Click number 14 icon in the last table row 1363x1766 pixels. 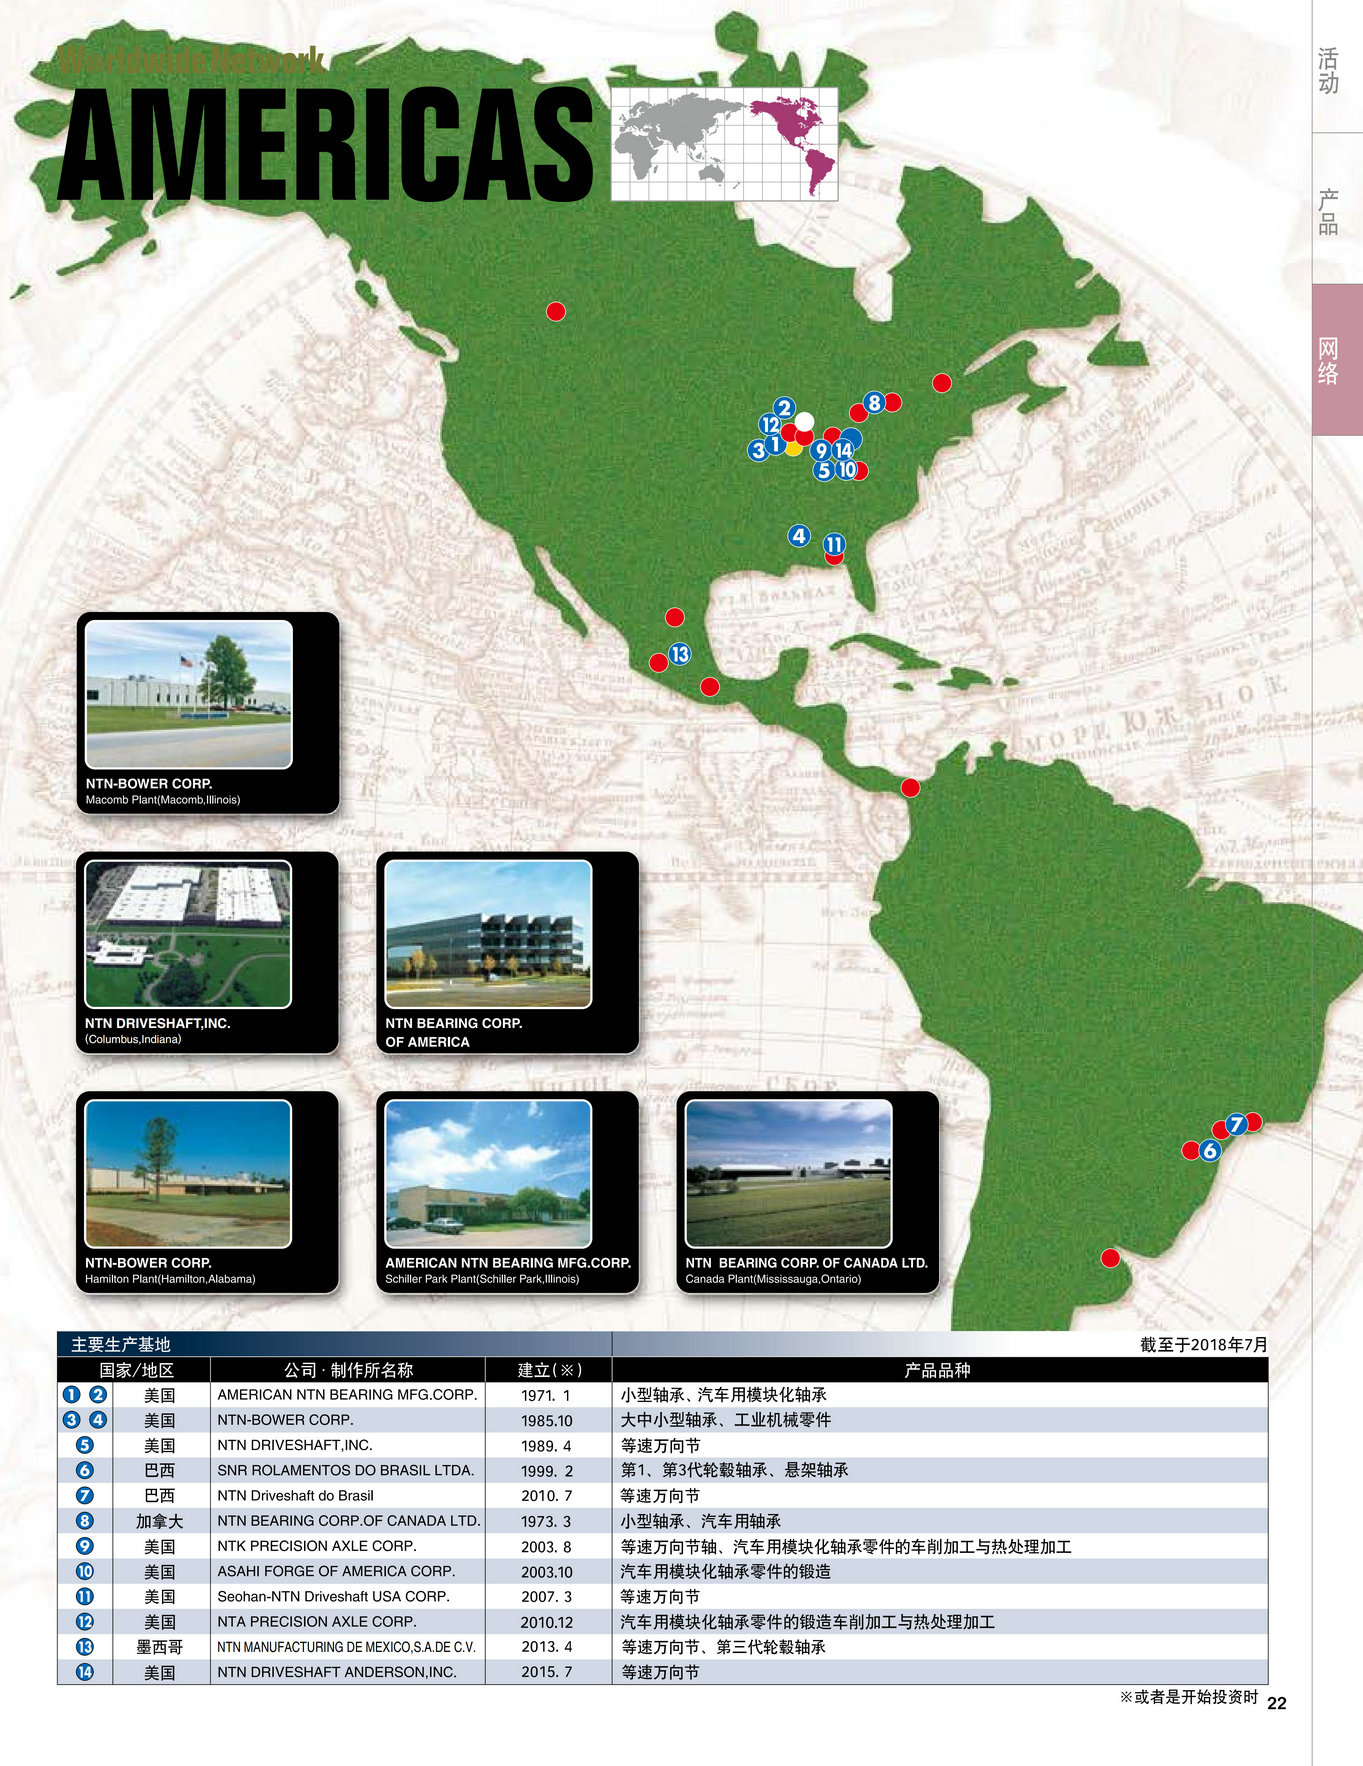tap(85, 1672)
